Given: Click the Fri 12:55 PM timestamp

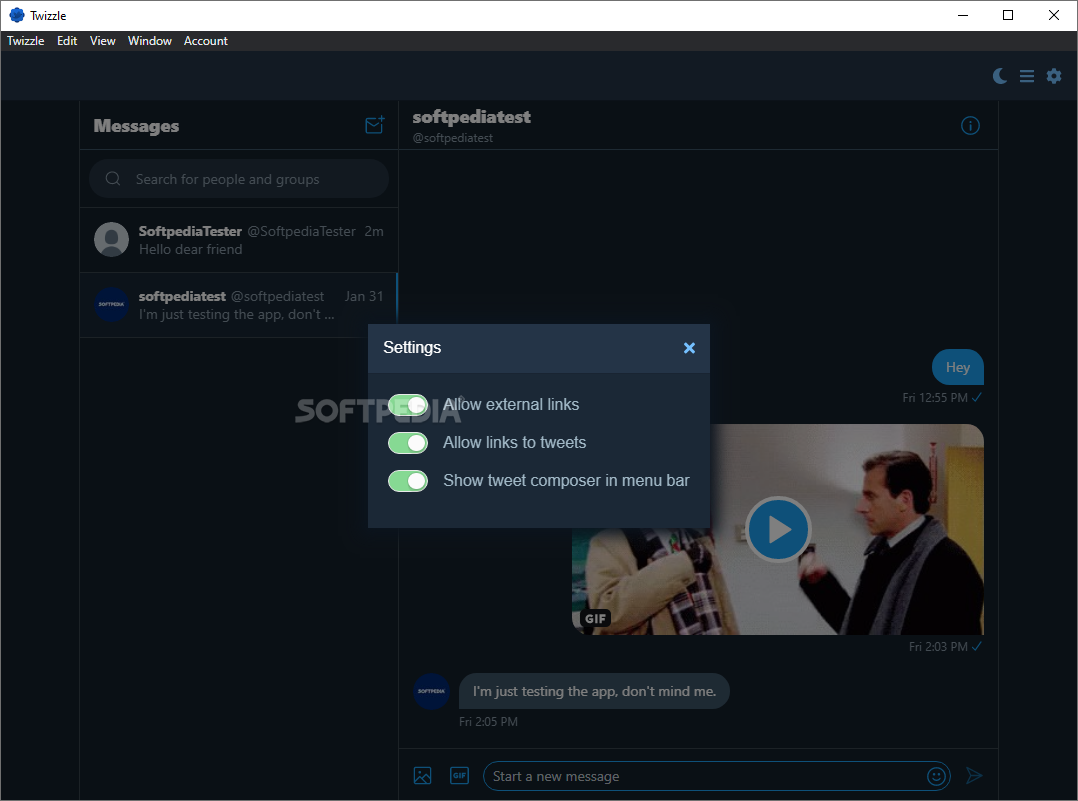Looking at the screenshot, I should tap(935, 397).
